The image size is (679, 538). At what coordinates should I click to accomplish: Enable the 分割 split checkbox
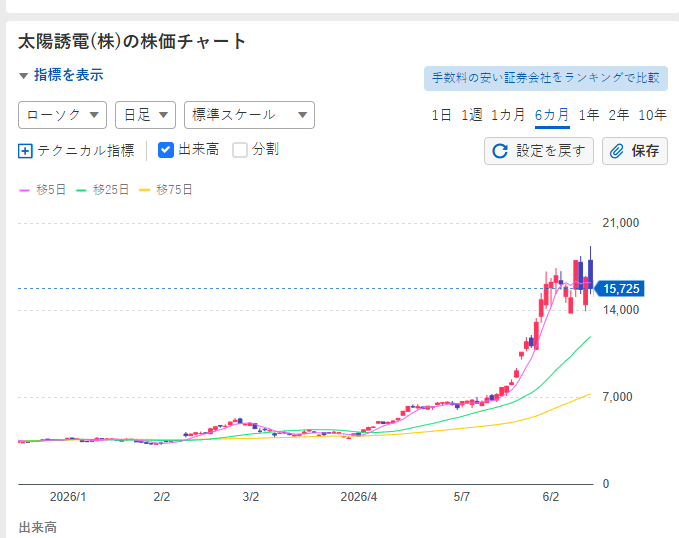240,150
